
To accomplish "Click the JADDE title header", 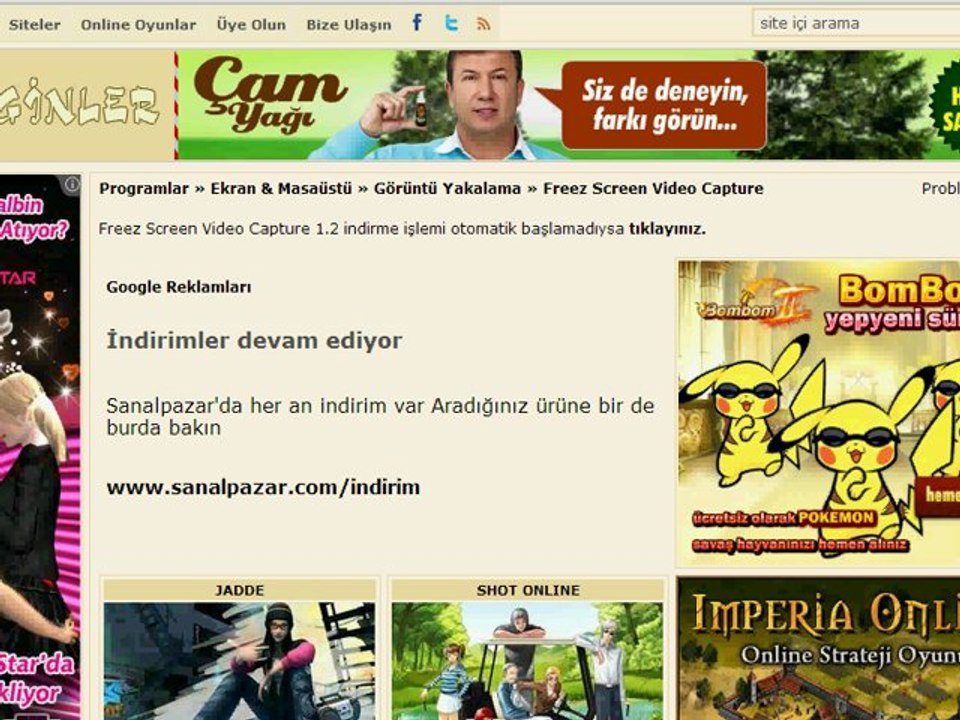I will pyautogui.click(x=239, y=590).
